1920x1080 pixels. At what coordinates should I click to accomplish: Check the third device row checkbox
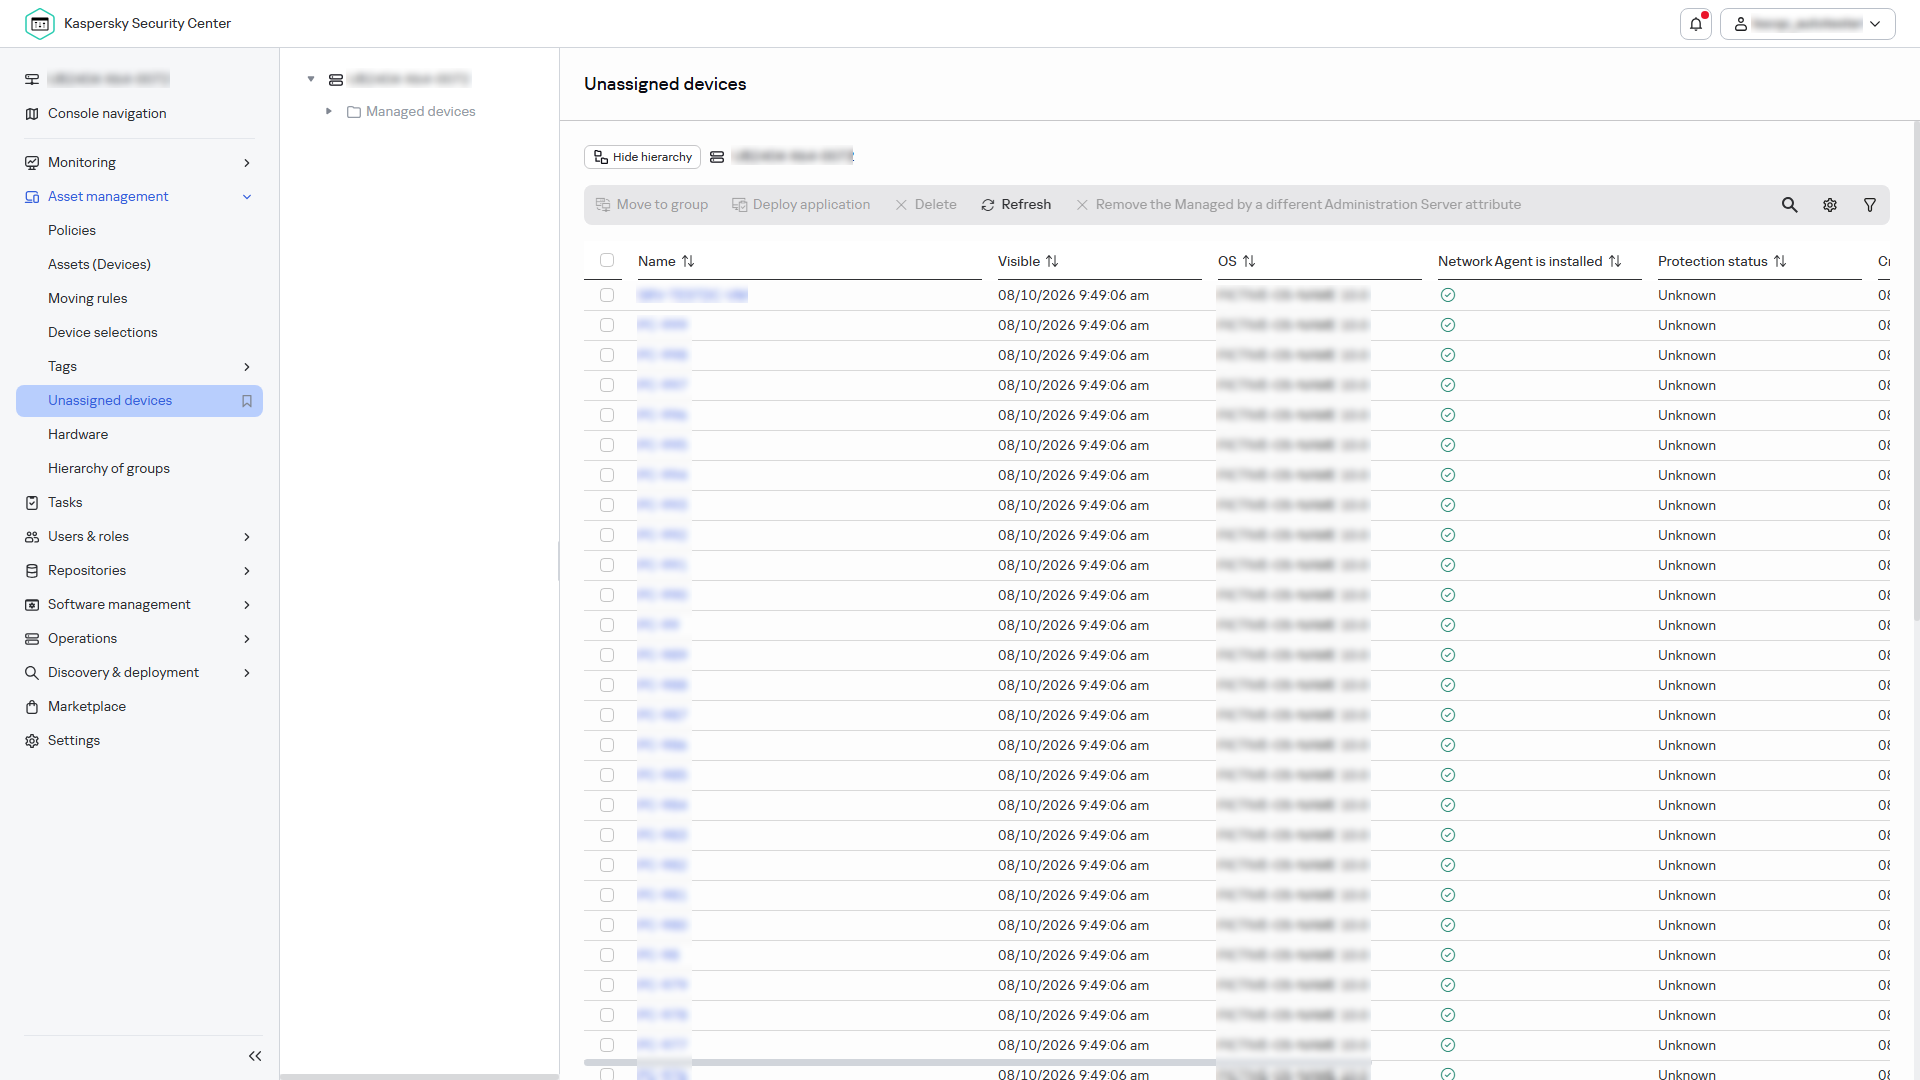(x=607, y=355)
